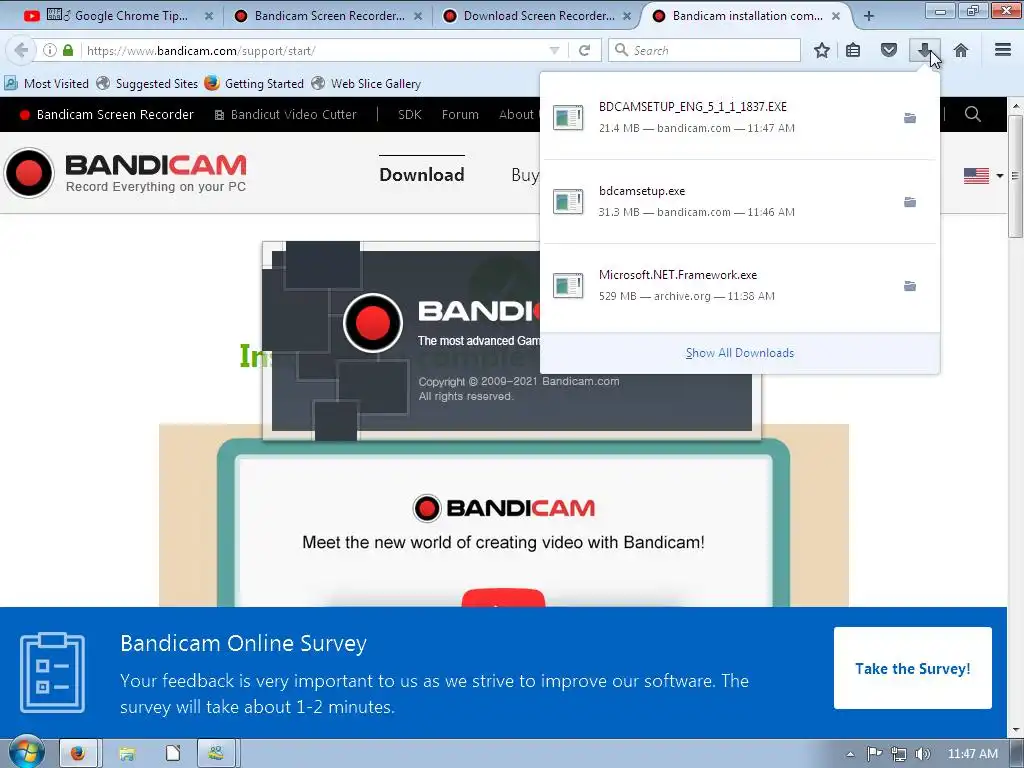Open the Forum link in top bar
This screenshot has width=1024, height=768.
coord(460,114)
